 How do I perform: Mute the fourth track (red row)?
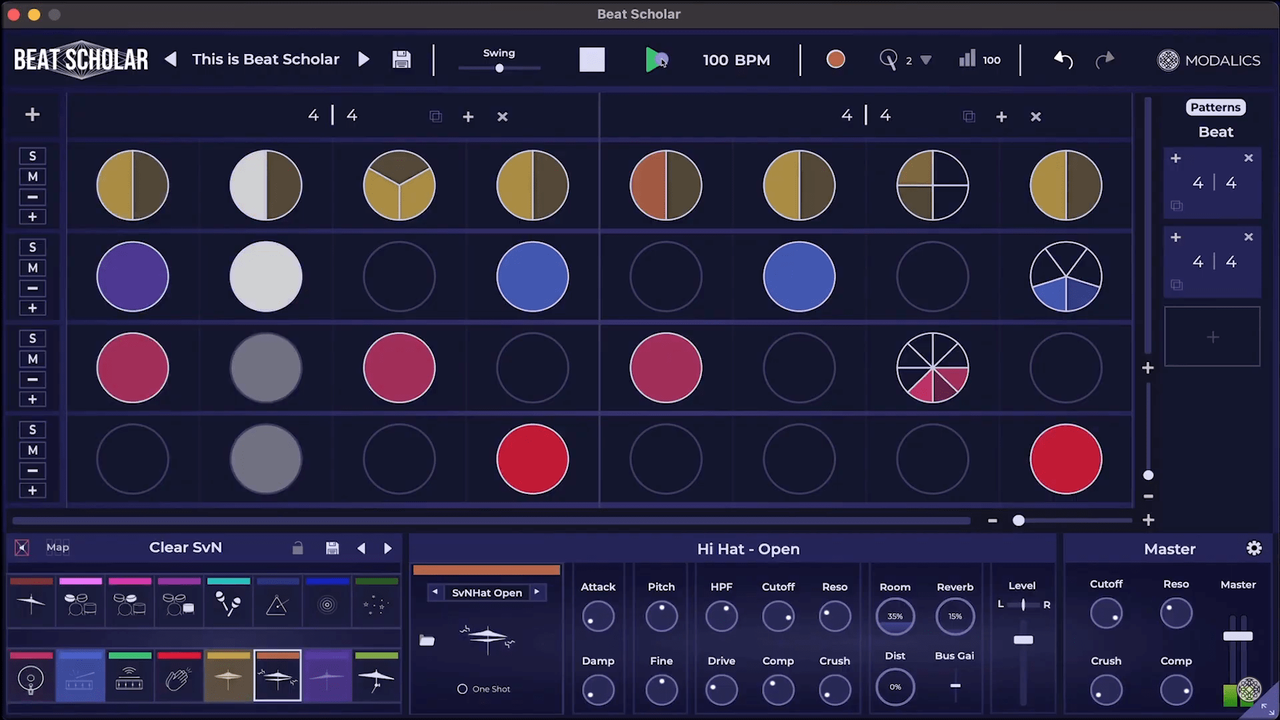[32, 450]
